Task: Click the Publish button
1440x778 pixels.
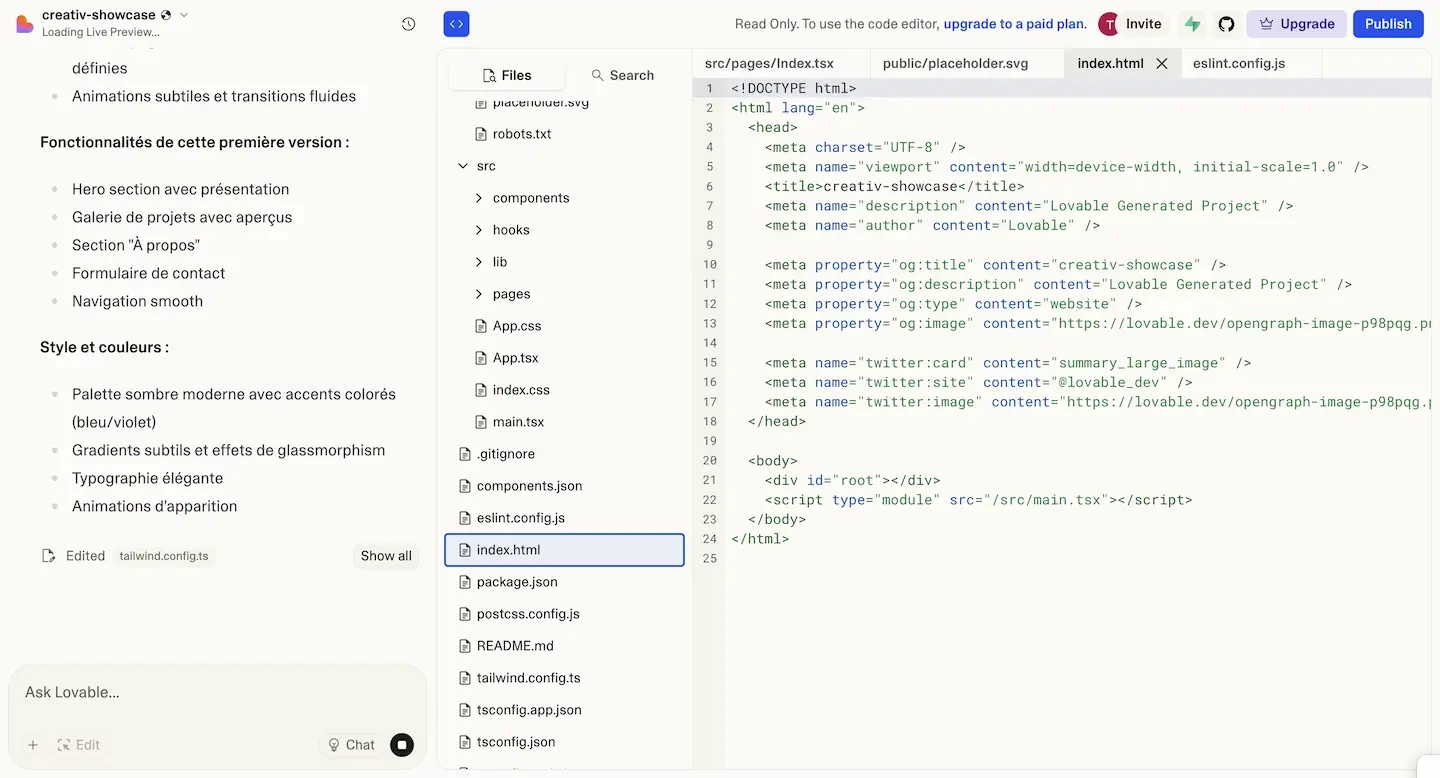Action: coord(1388,24)
